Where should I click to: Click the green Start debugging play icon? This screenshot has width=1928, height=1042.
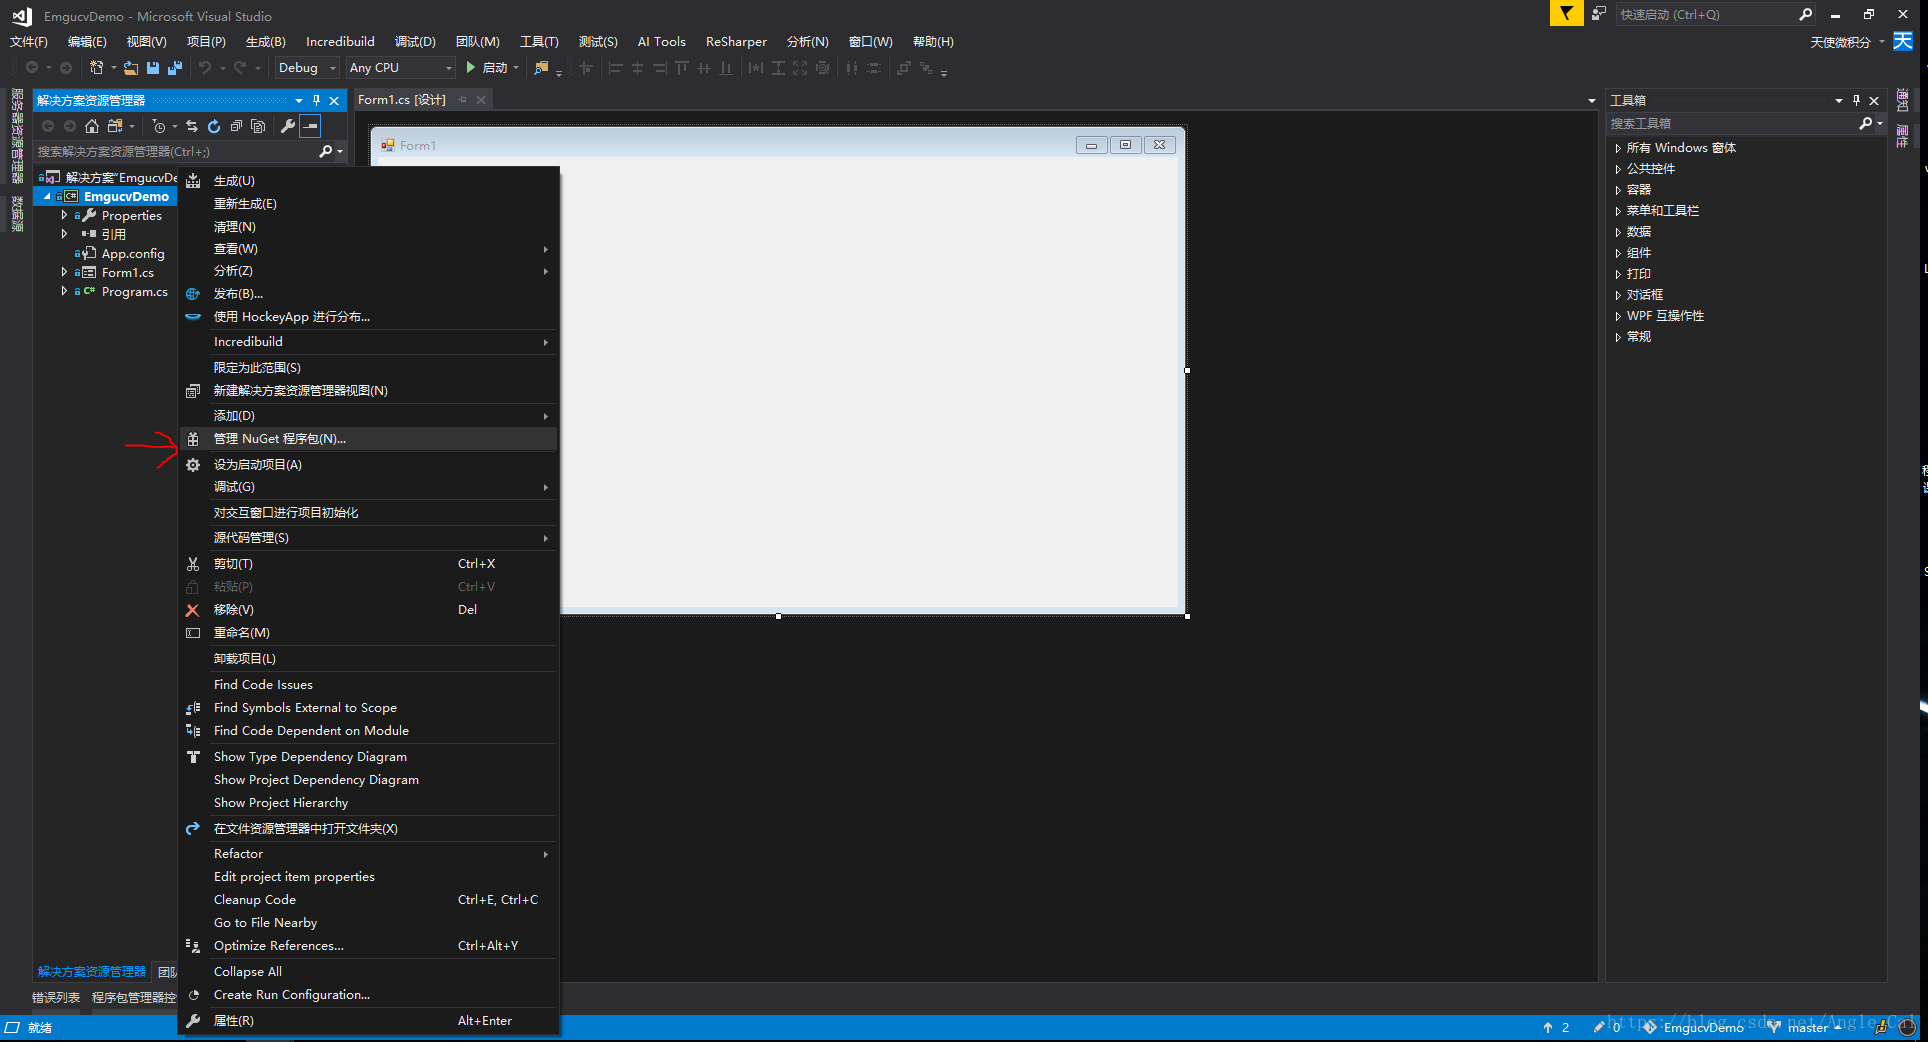click(470, 68)
